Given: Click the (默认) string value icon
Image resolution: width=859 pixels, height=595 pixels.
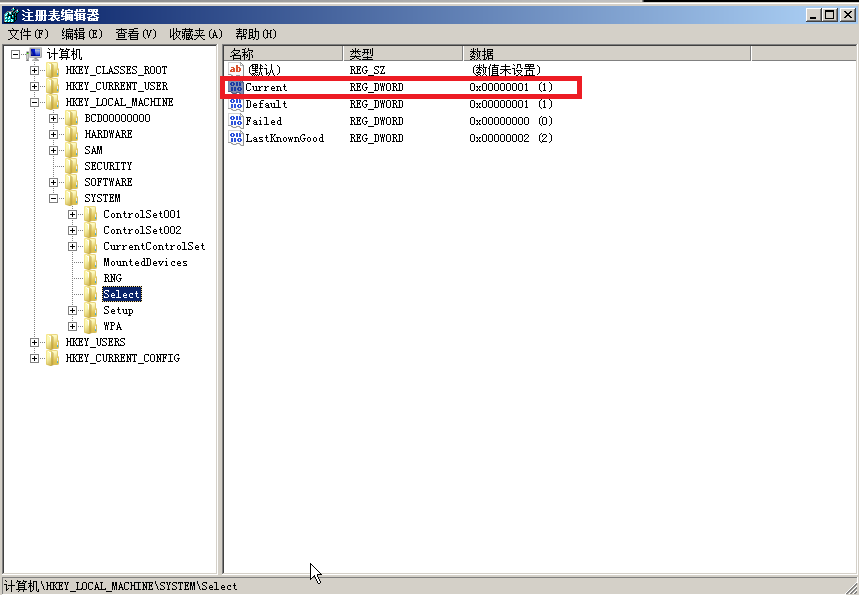Looking at the screenshot, I should point(236,70).
